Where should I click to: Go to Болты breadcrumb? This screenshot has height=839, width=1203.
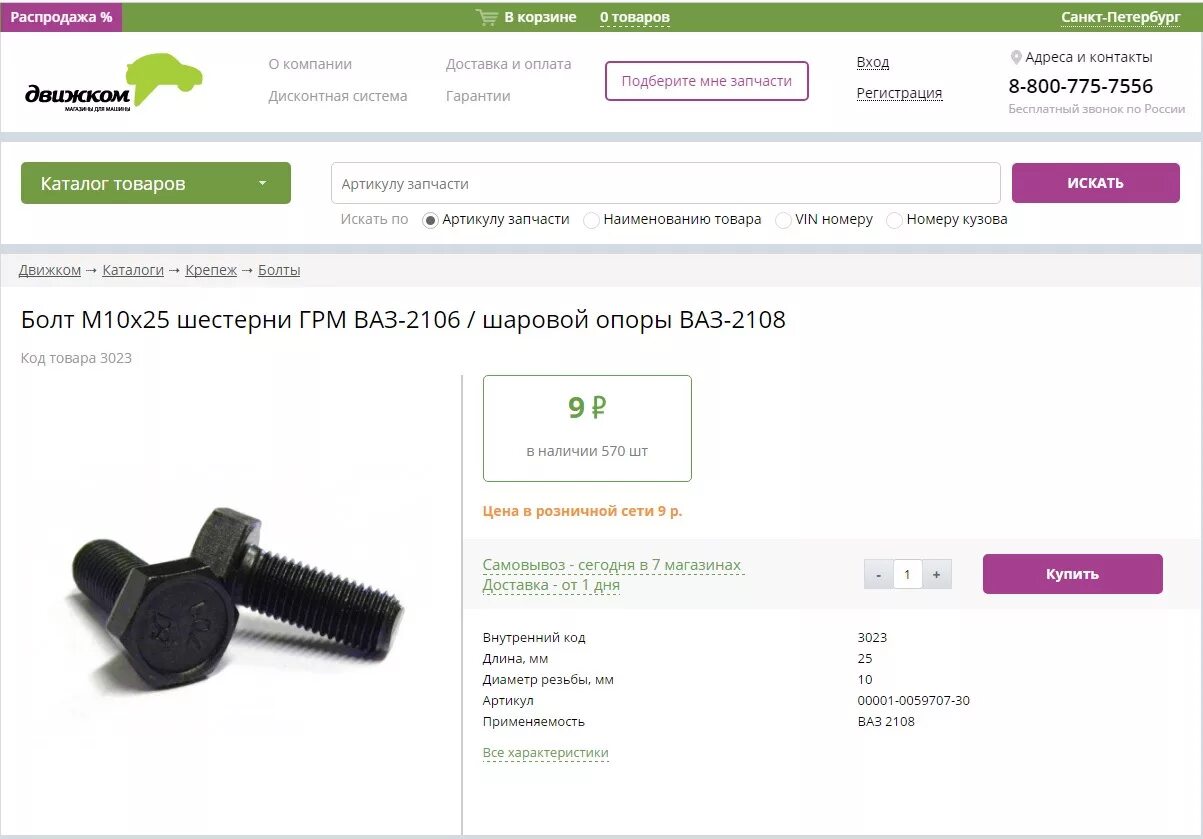pos(279,270)
